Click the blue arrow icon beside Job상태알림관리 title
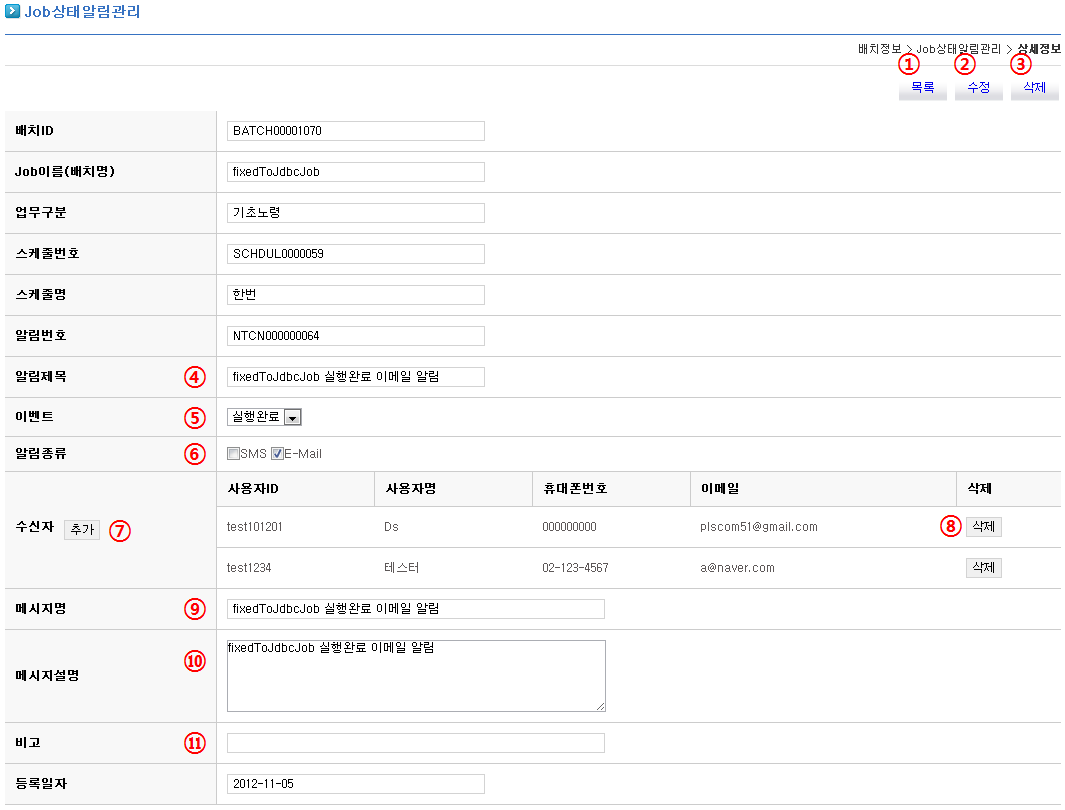1065x810 pixels. (x=12, y=13)
